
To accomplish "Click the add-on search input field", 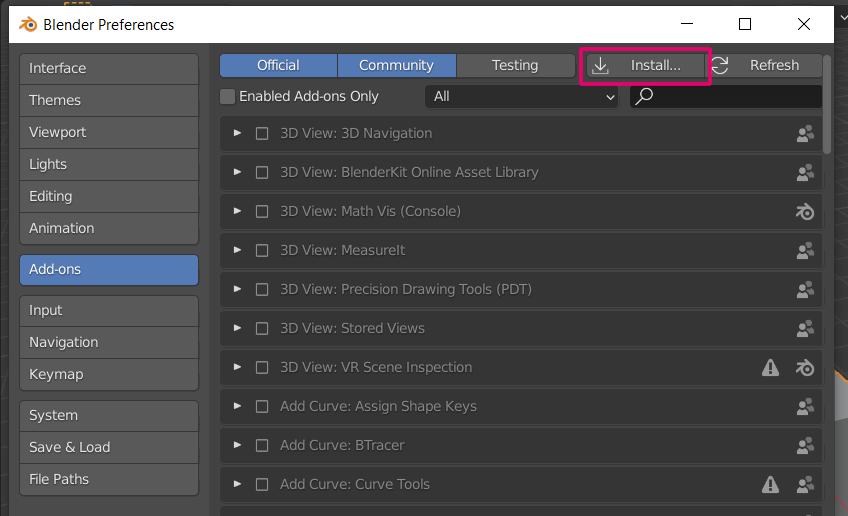I will tap(726, 96).
